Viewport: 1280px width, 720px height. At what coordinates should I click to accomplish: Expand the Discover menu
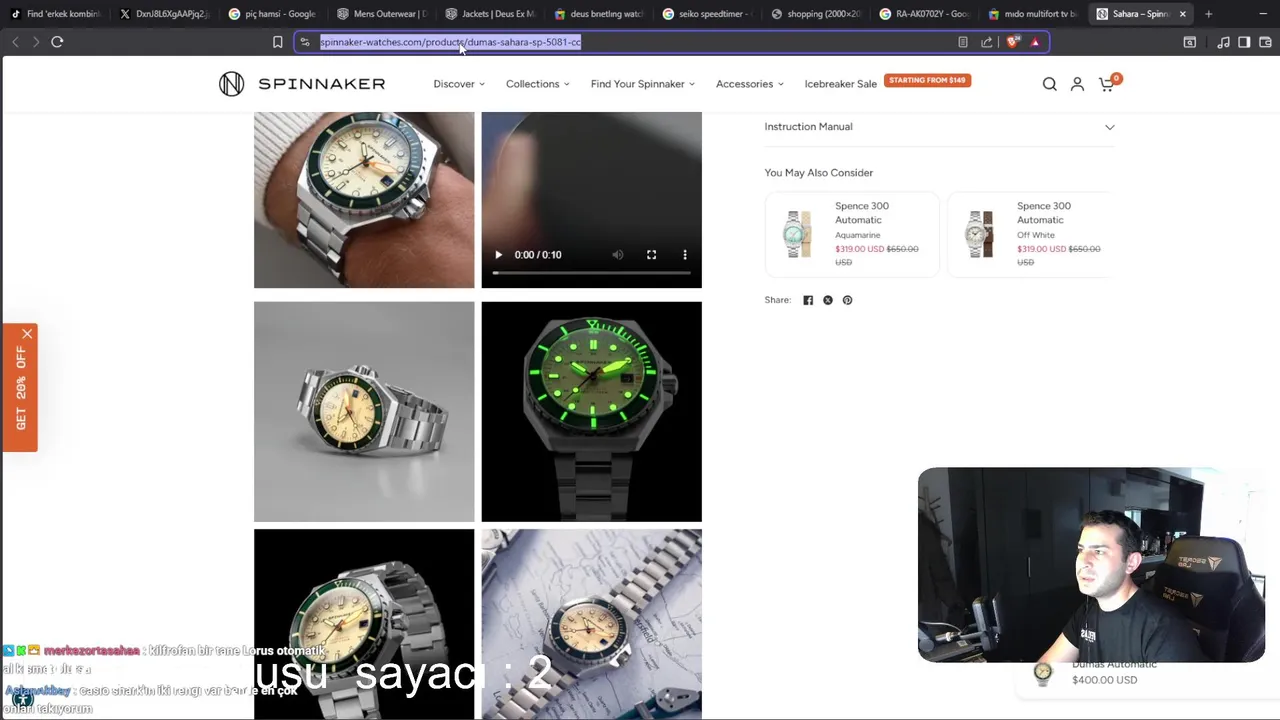coord(459,84)
